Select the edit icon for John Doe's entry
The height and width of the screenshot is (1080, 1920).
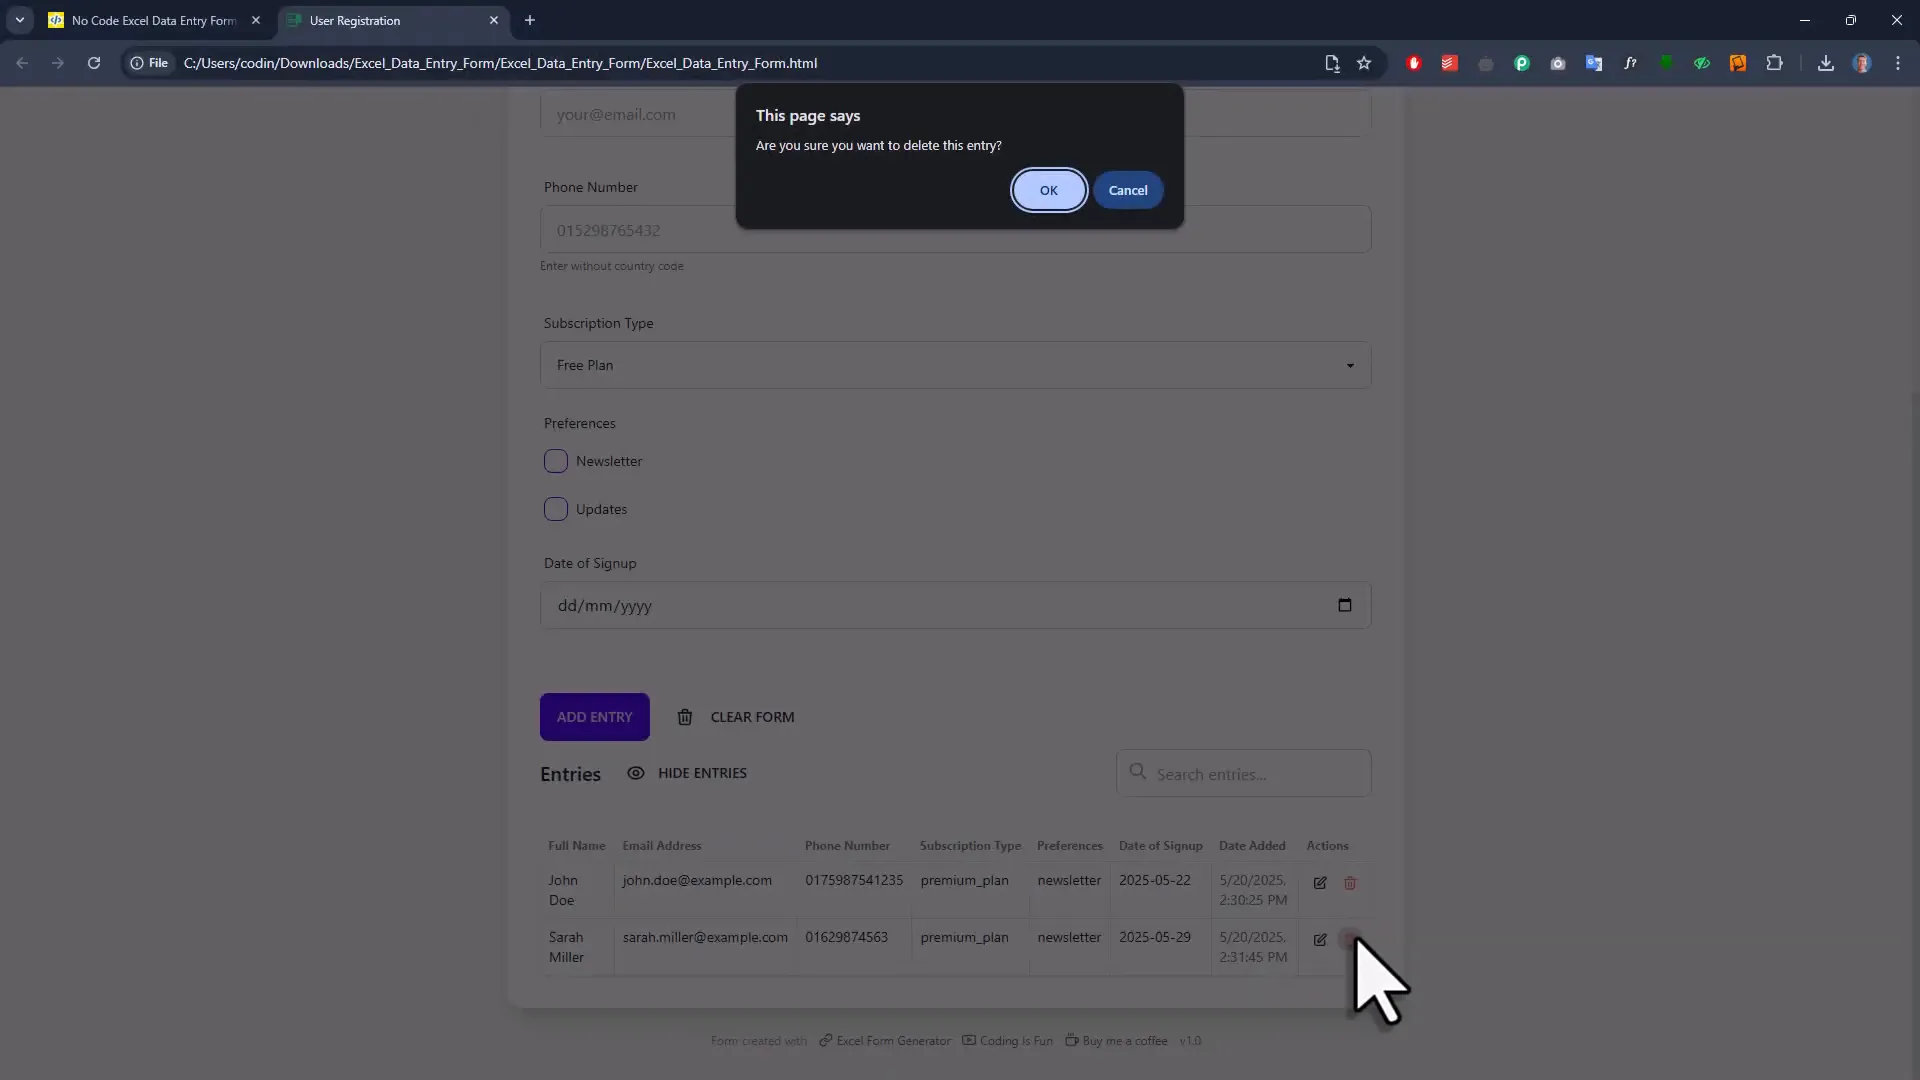coord(1319,884)
